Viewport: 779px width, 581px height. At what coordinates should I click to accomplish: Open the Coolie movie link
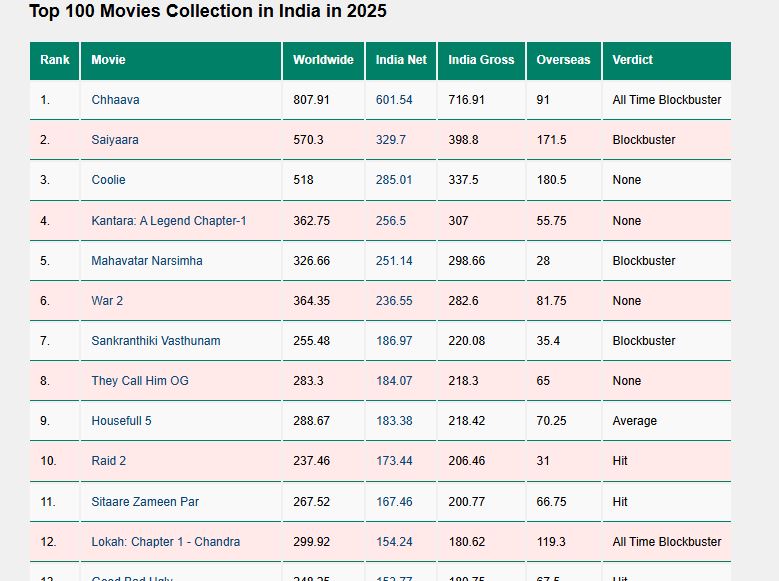tap(108, 180)
